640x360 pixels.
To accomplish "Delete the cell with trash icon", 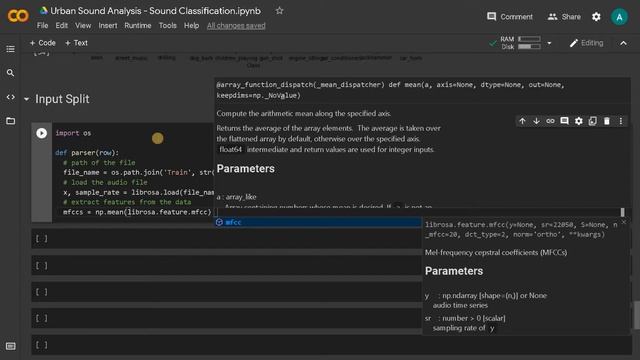I will 607,121.
